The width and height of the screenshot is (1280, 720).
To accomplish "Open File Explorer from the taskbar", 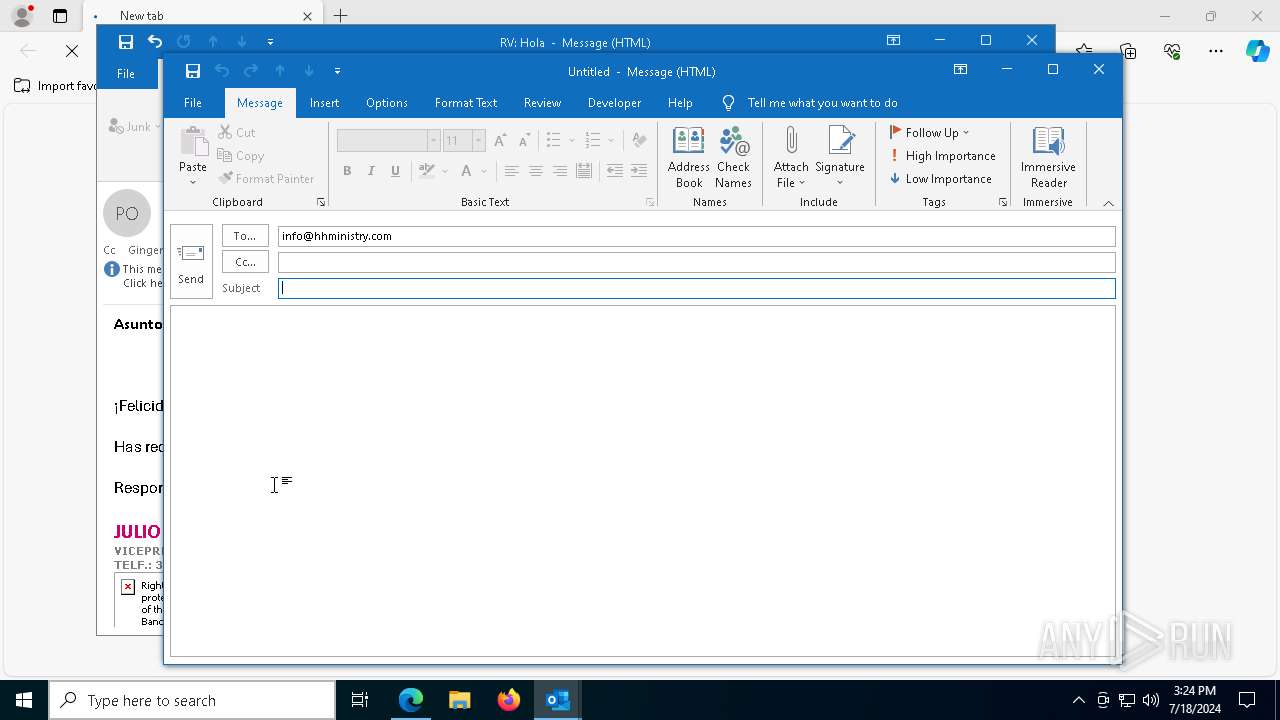I will point(460,700).
